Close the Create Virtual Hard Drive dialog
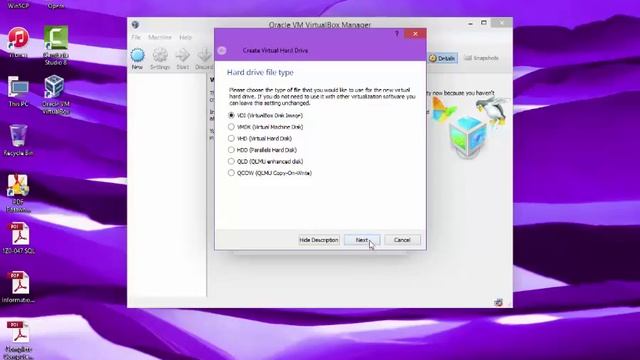 point(415,34)
